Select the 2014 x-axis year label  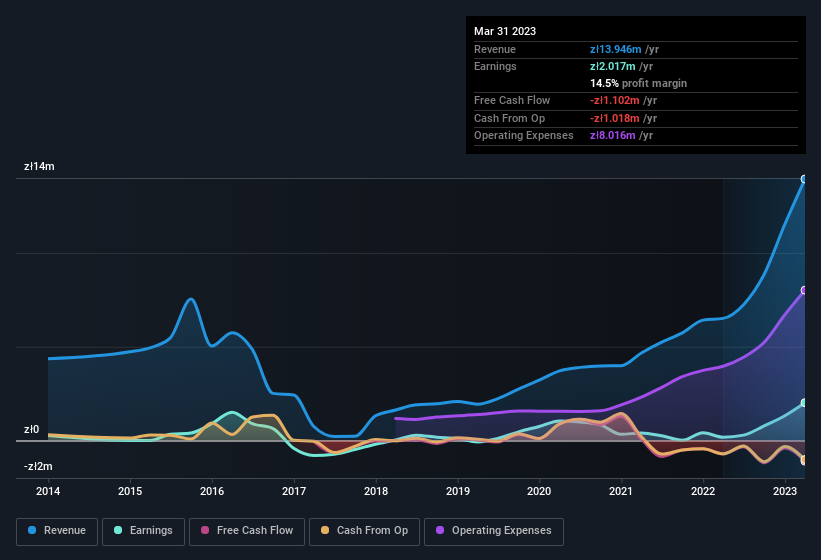click(x=48, y=491)
